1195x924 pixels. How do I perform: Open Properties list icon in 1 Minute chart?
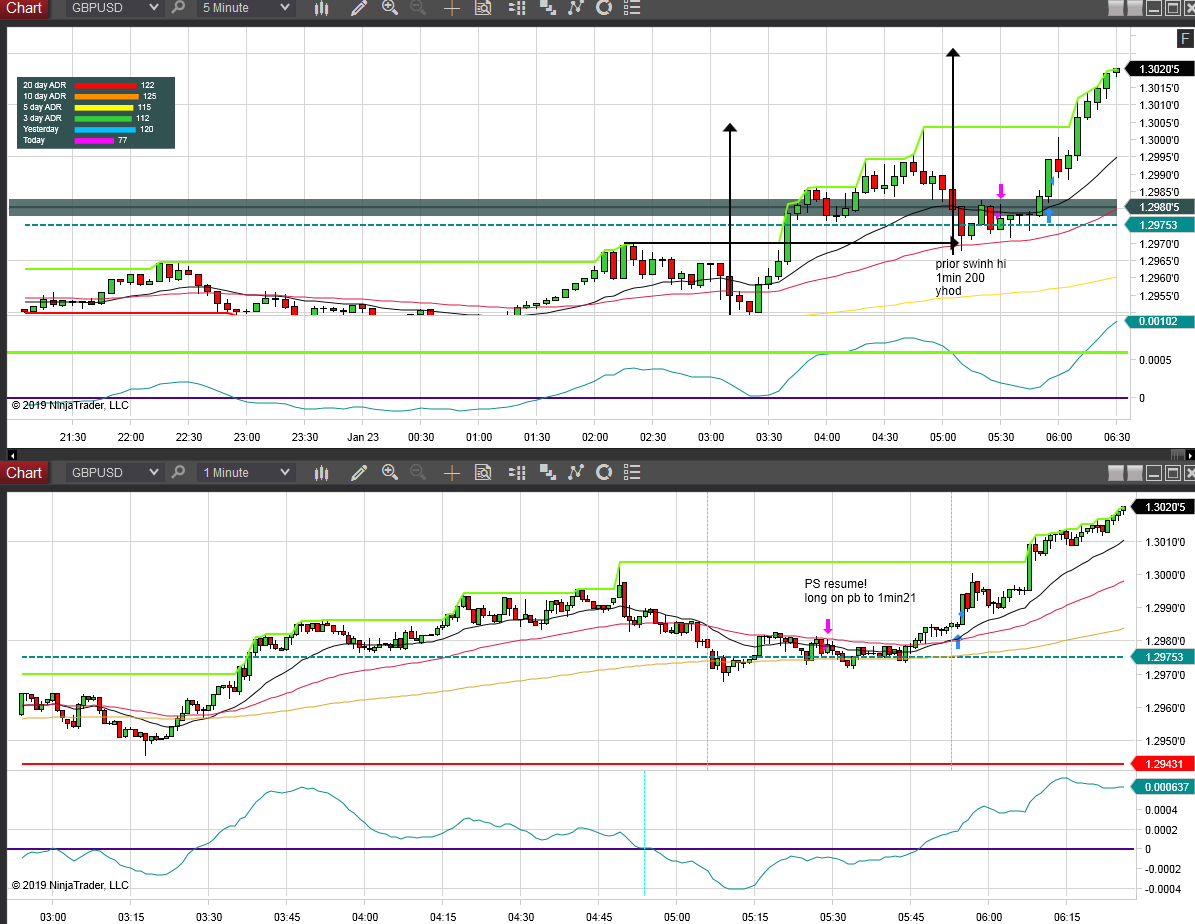(x=632, y=473)
